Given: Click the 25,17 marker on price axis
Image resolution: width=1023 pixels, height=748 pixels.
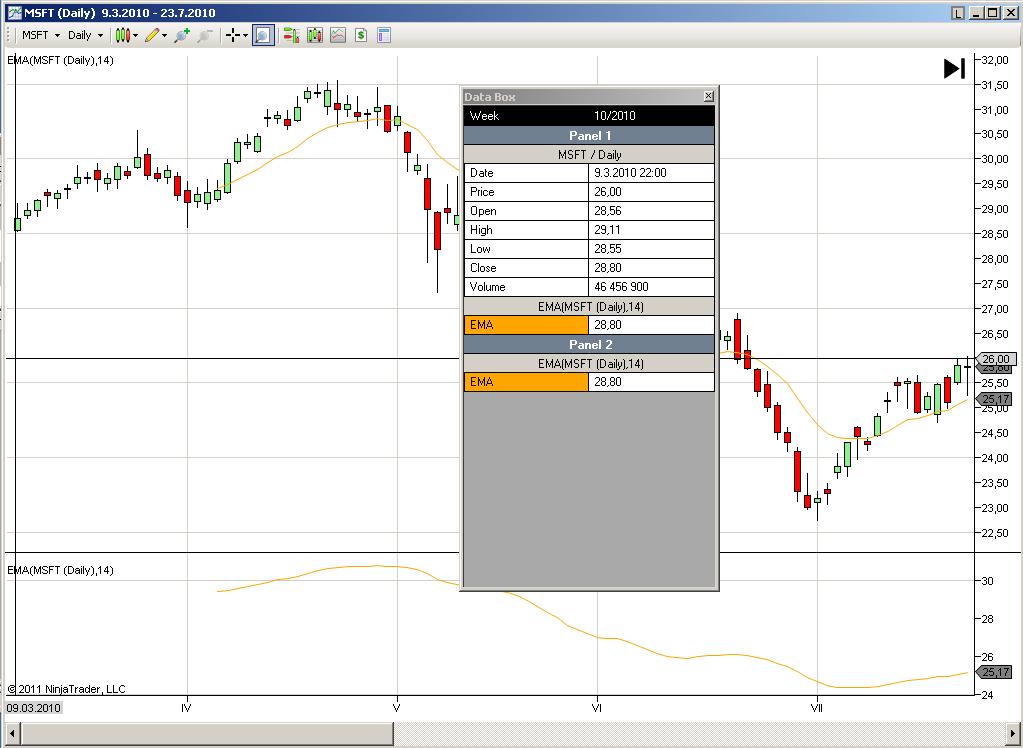Looking at the screenshot, I should pyautogui.click(x=996, y=399).
